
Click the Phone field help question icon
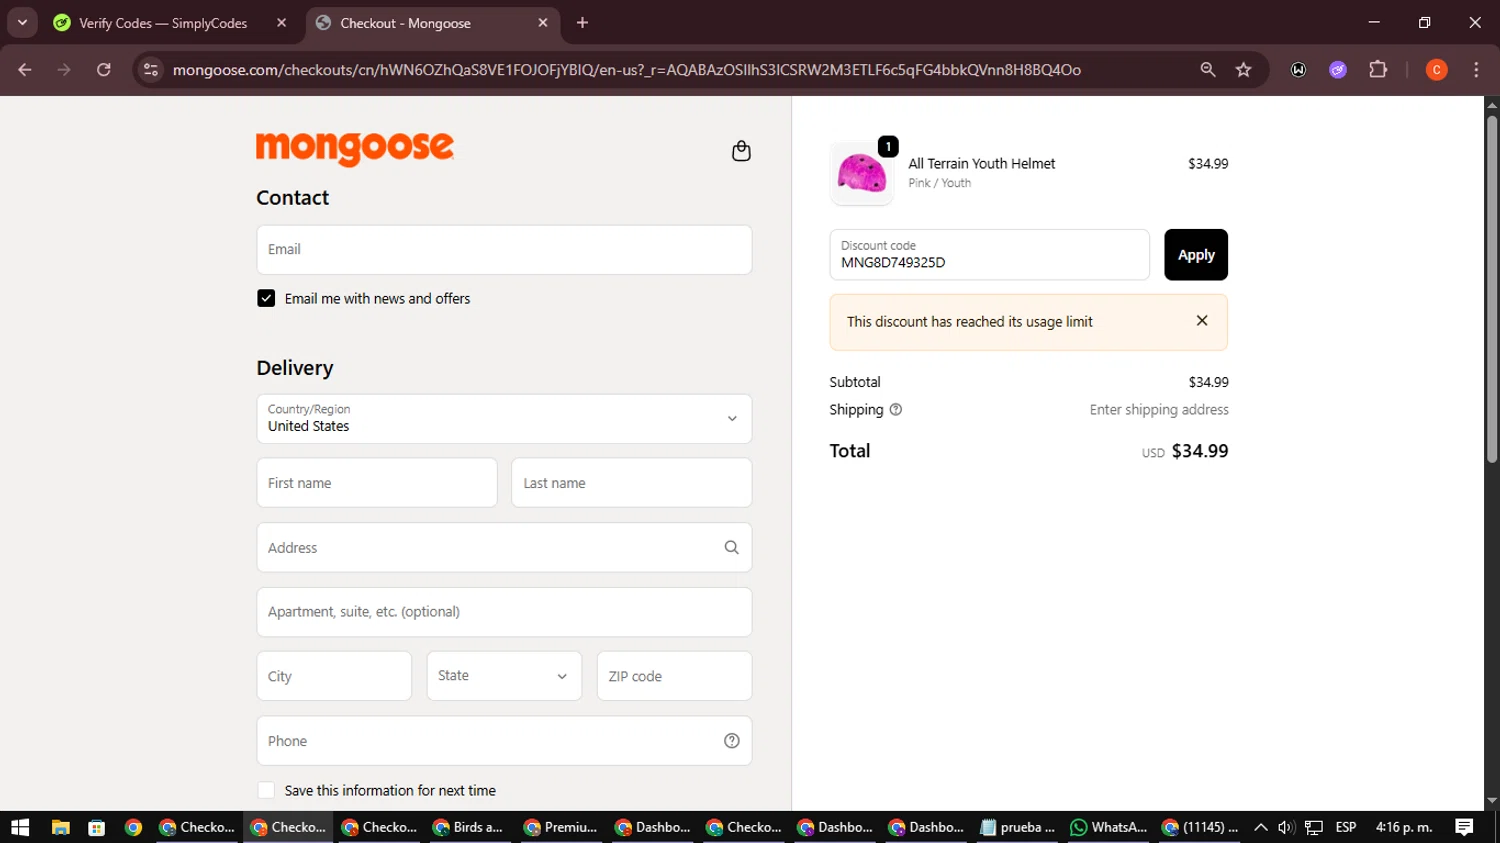coord(732,741)
